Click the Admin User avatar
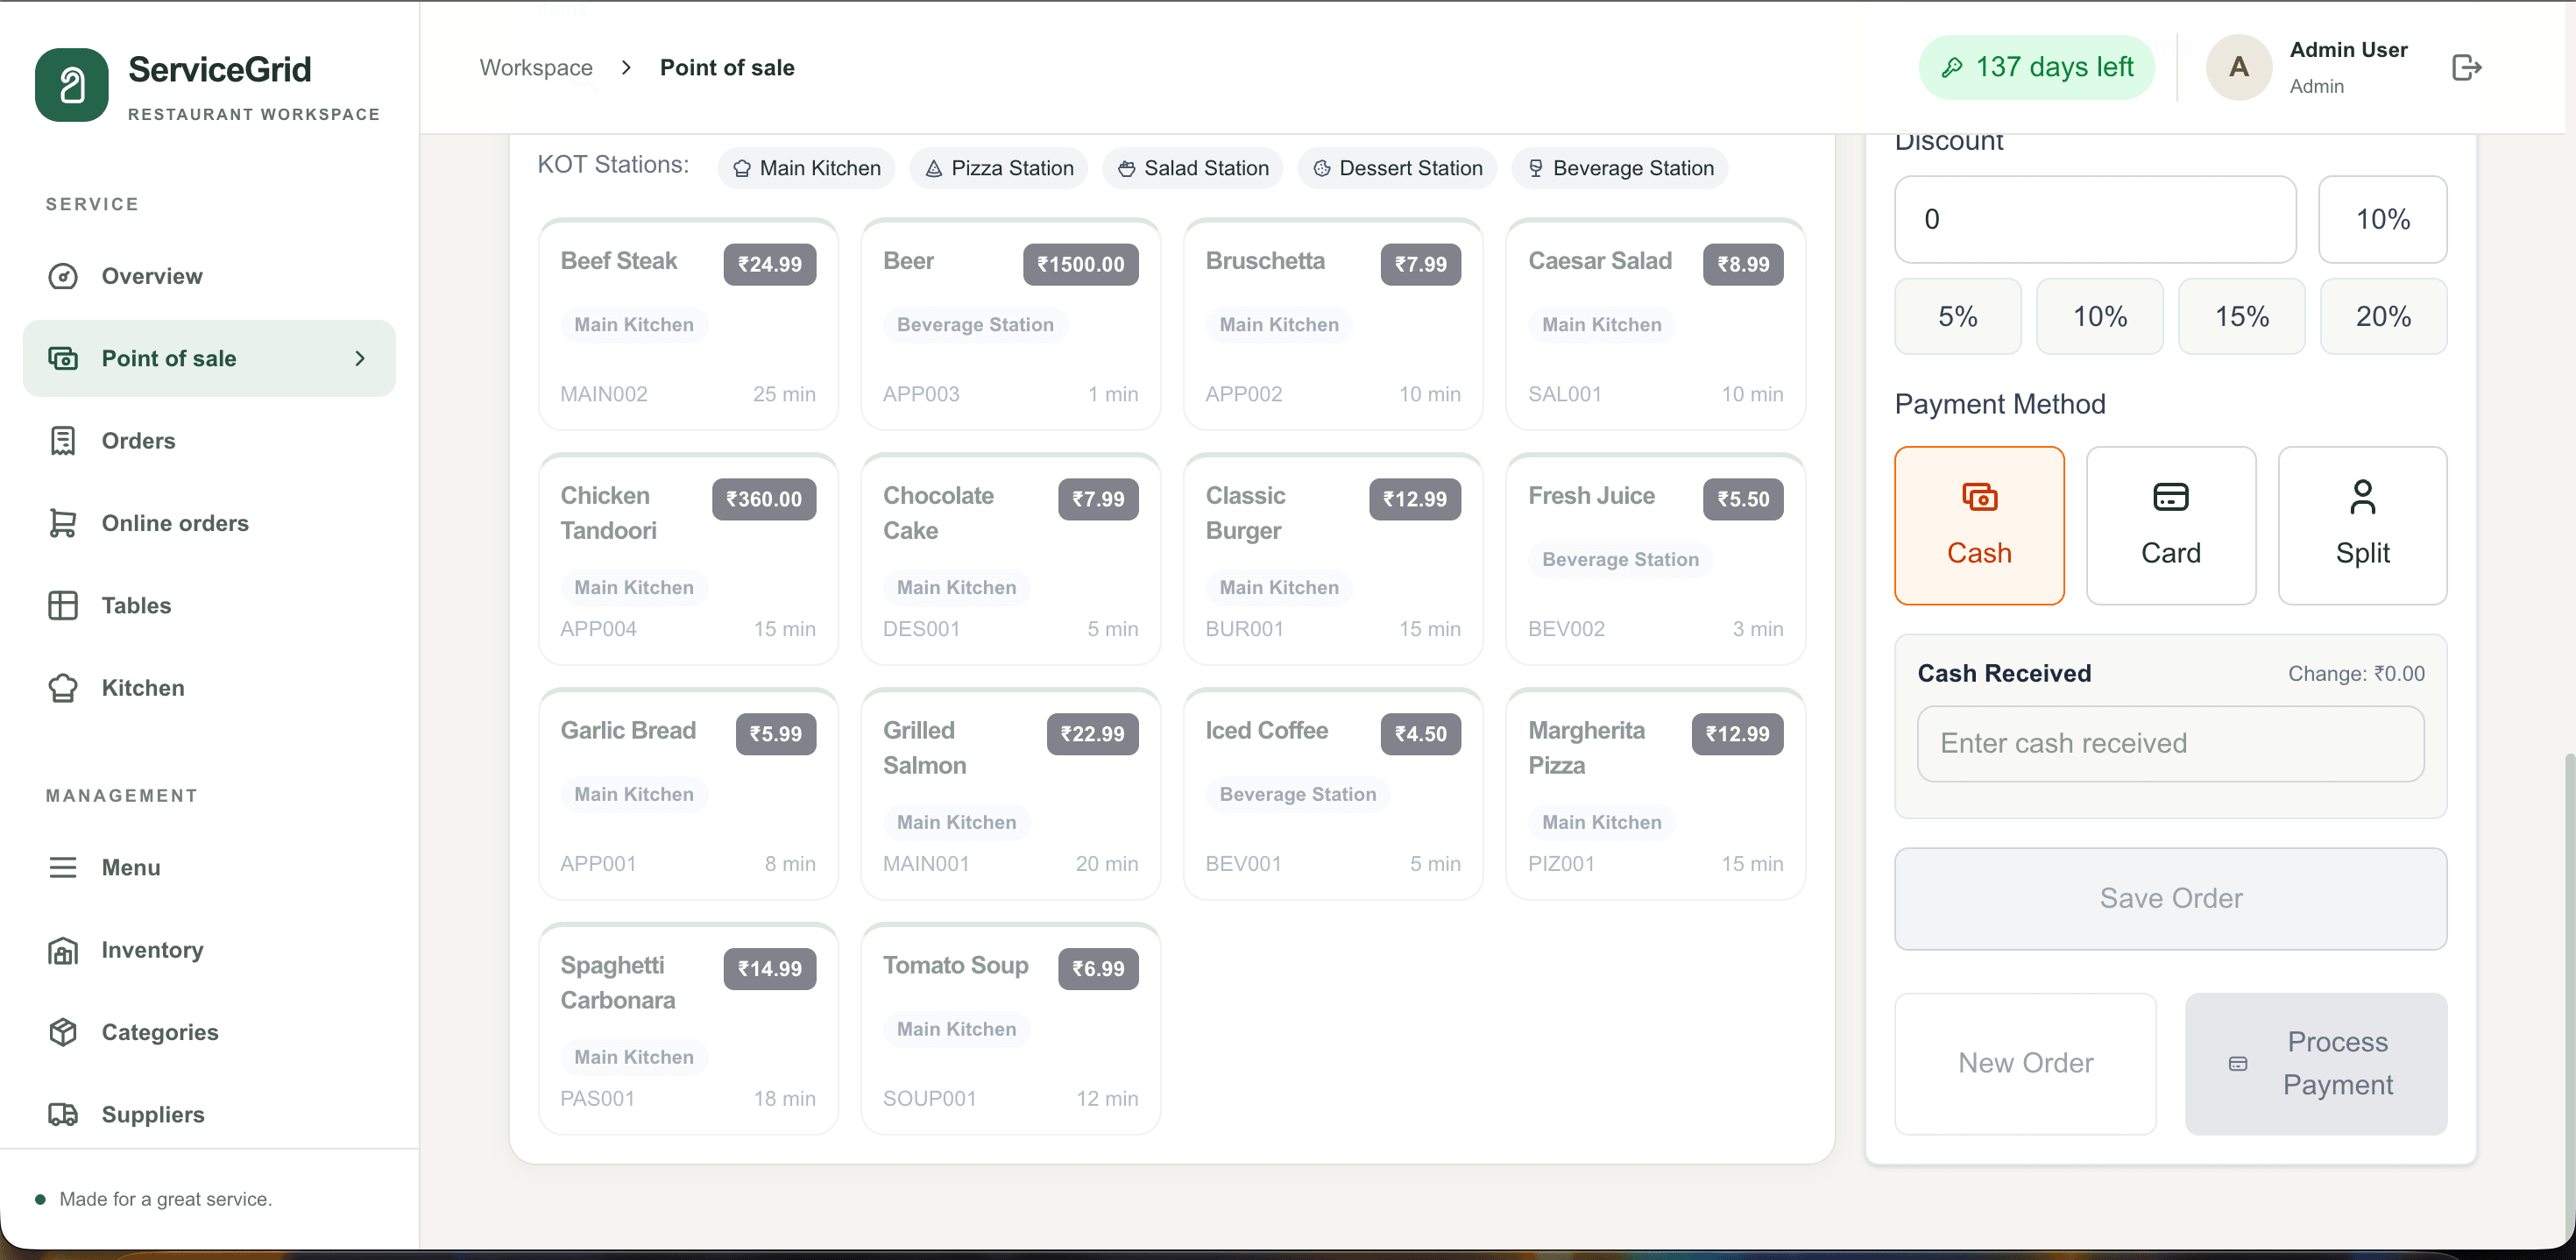 2238,67
